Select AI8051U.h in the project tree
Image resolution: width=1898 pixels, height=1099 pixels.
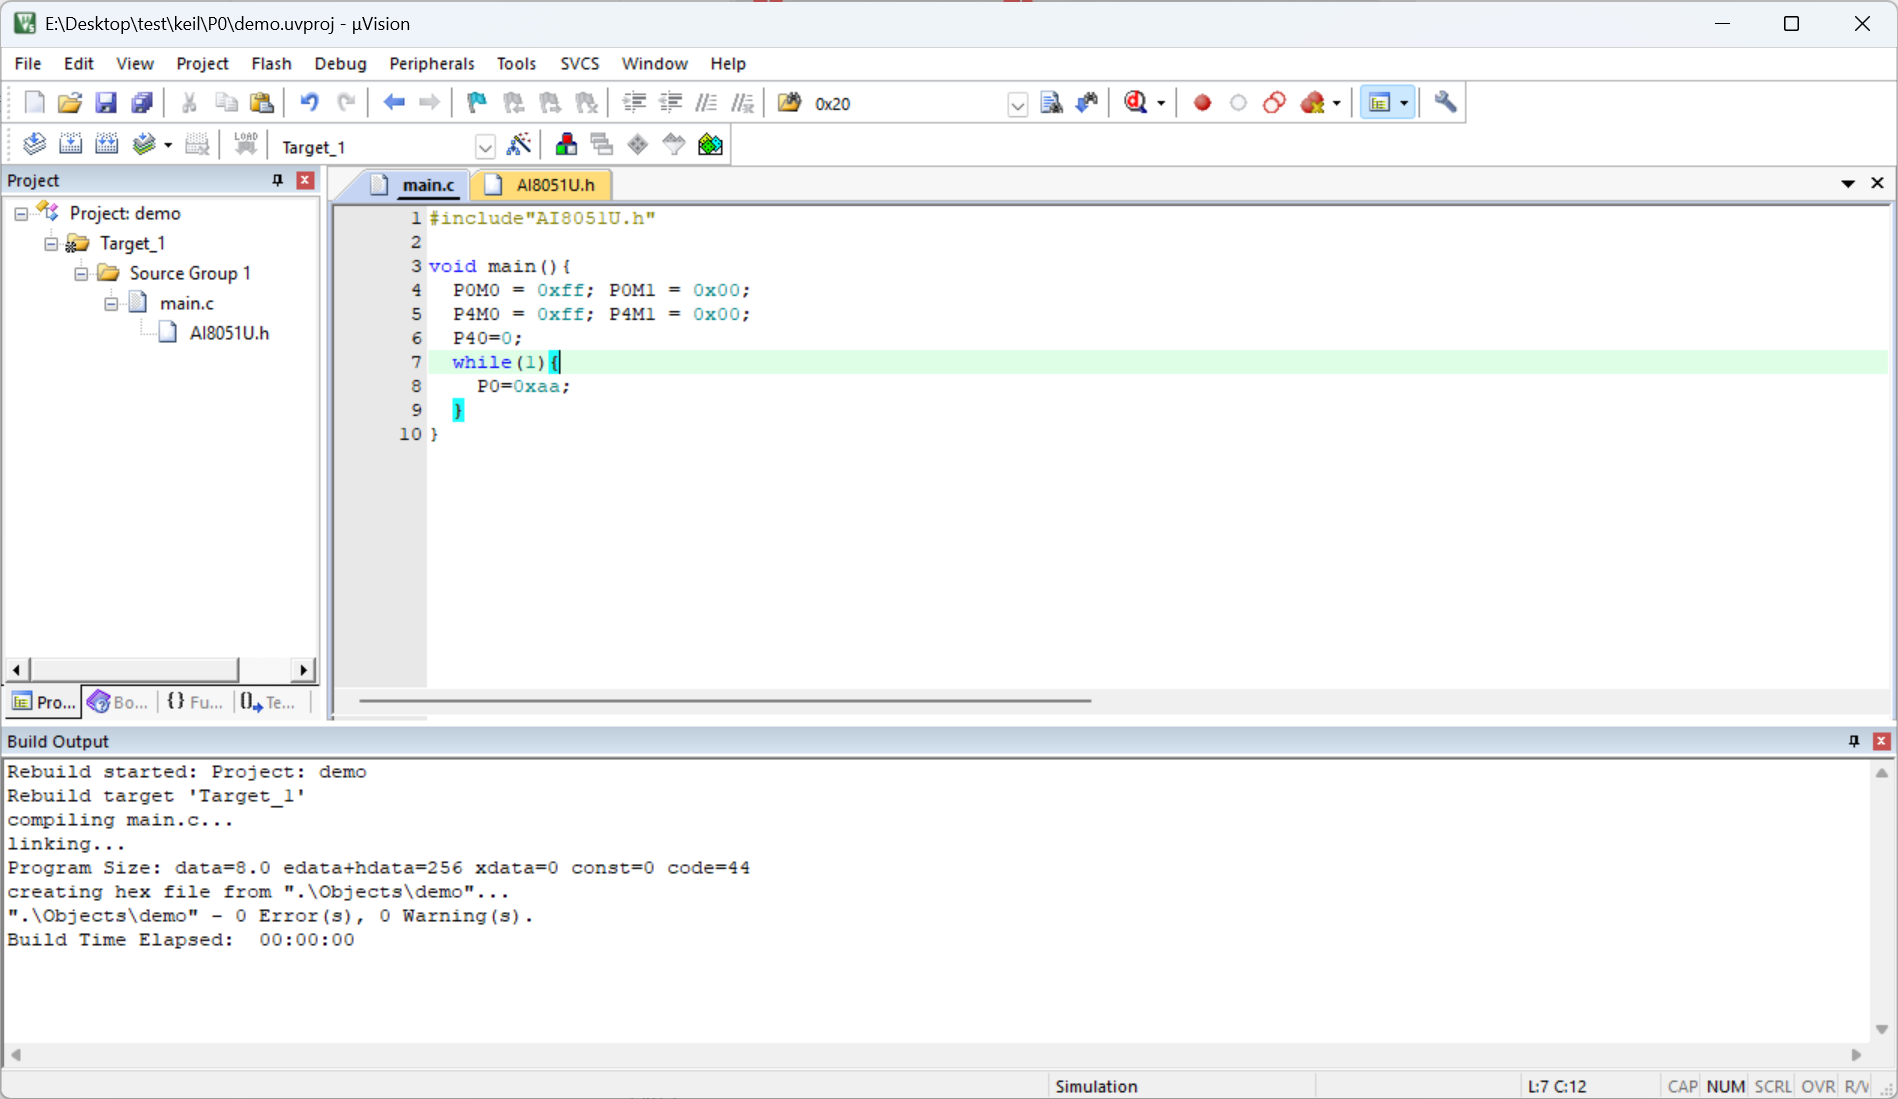pos(228,333)
